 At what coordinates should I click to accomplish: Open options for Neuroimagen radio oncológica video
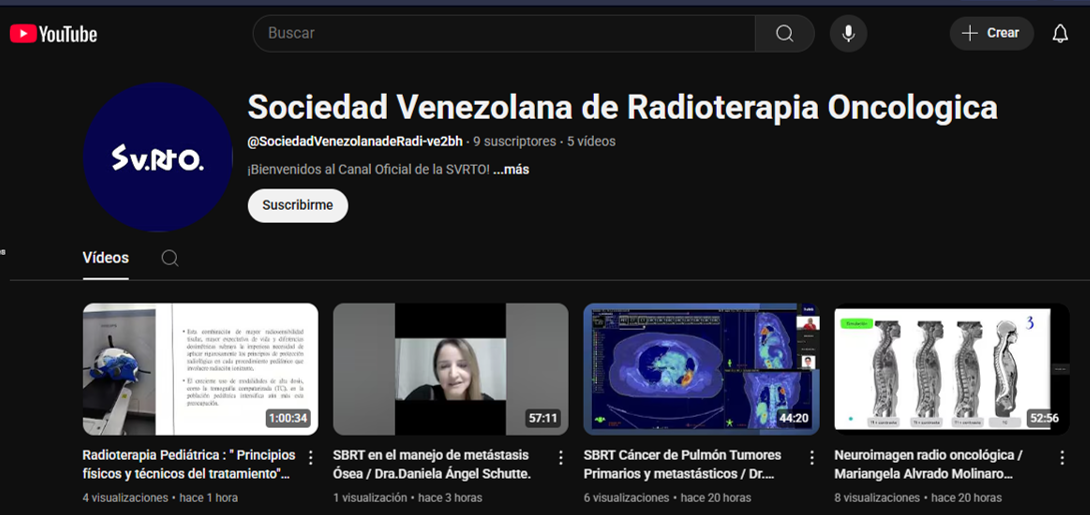pyautogui.click(x=1062, y=457)
